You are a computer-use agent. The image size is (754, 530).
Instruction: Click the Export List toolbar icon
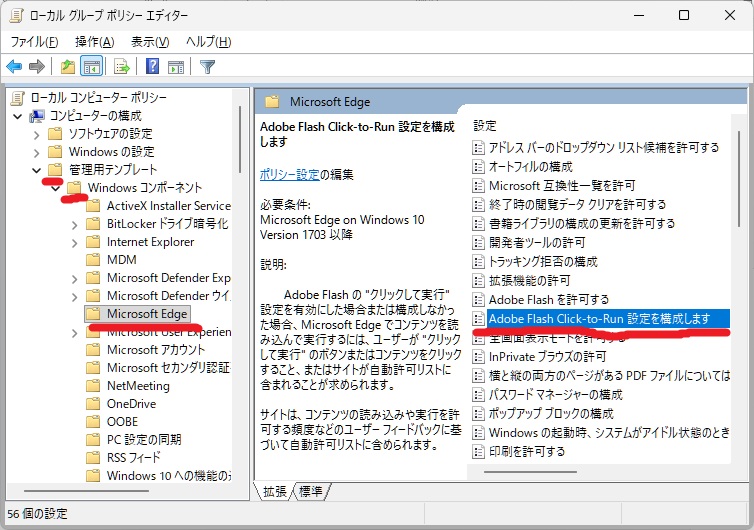(x=122, y=67)
